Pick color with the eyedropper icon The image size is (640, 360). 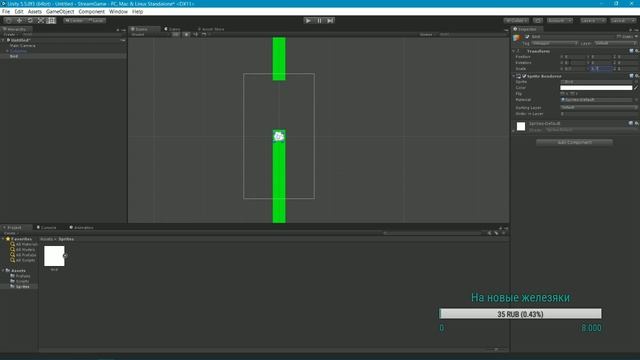(x=636, y=87)
